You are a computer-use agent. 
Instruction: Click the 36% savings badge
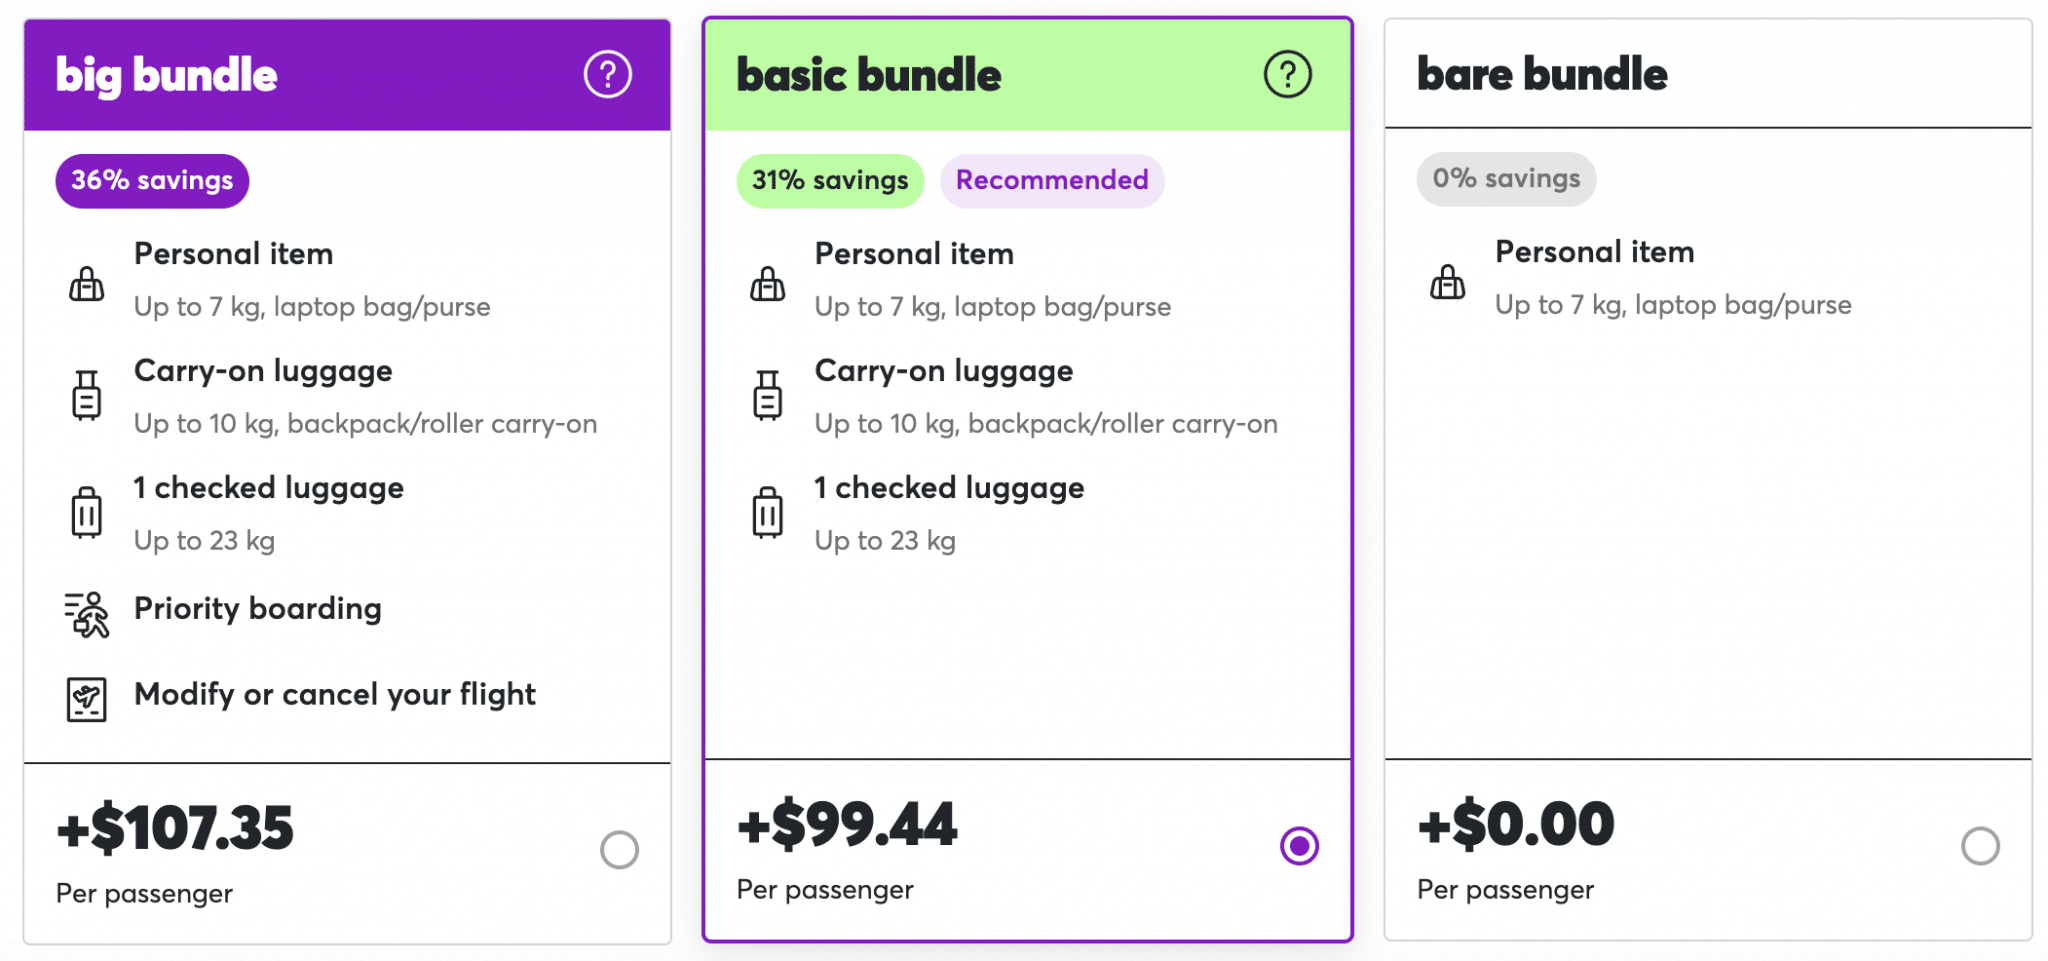pos(151,181)
